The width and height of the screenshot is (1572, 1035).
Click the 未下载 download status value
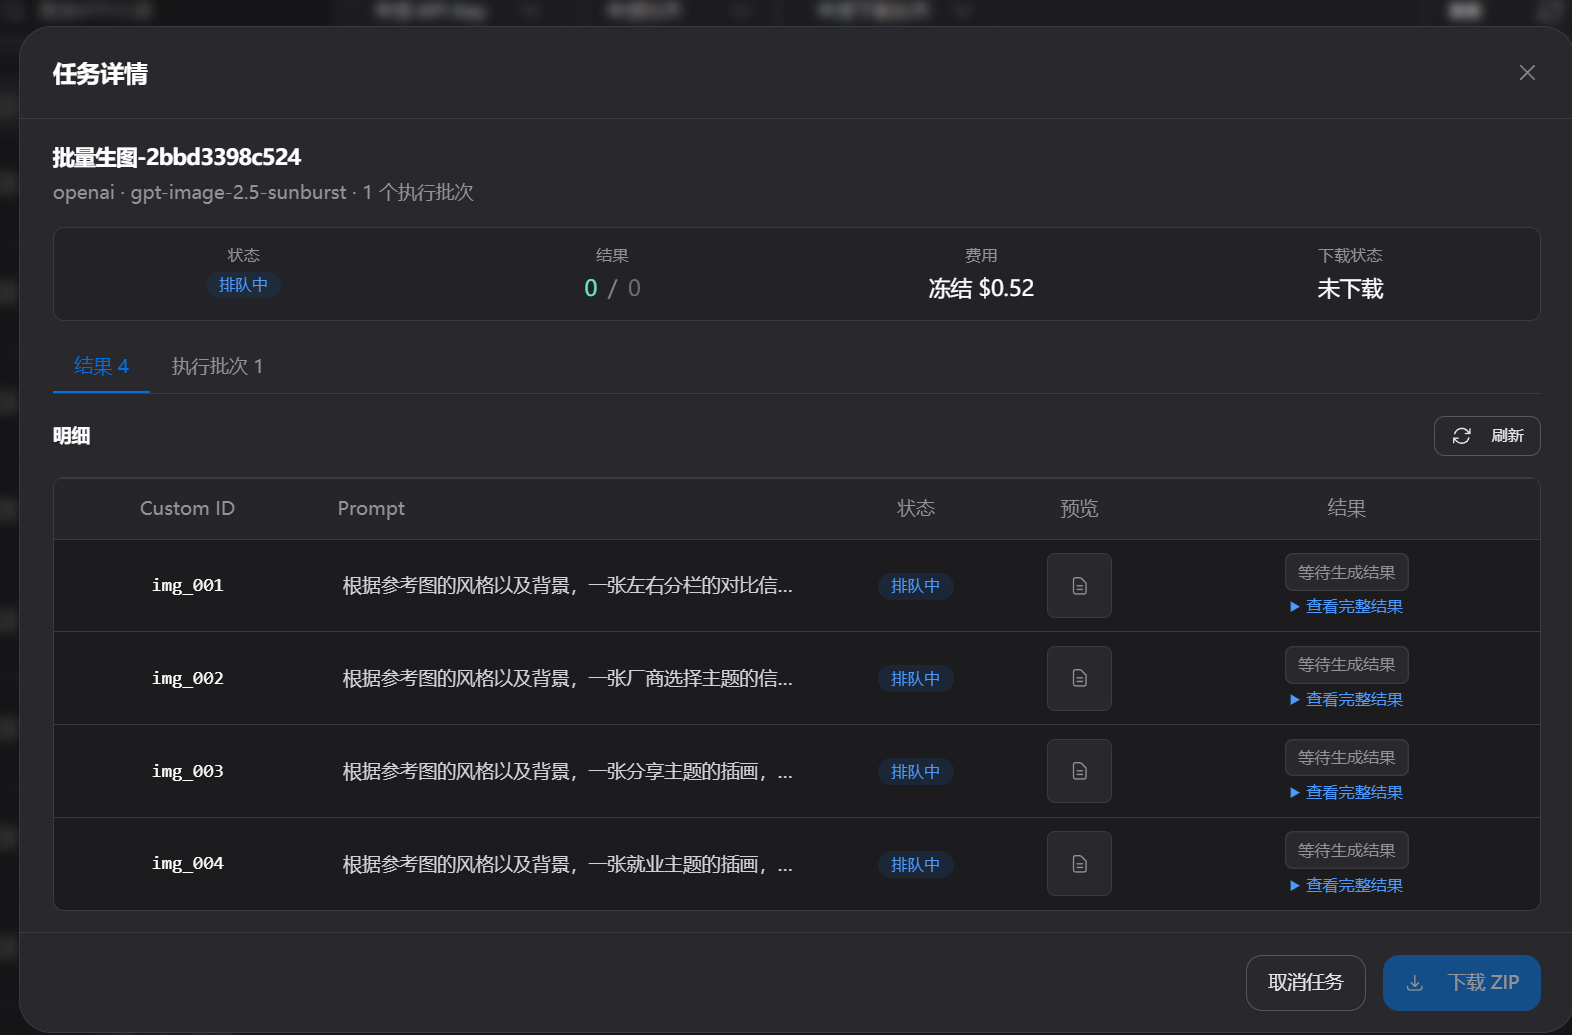tap(1350, 289)
